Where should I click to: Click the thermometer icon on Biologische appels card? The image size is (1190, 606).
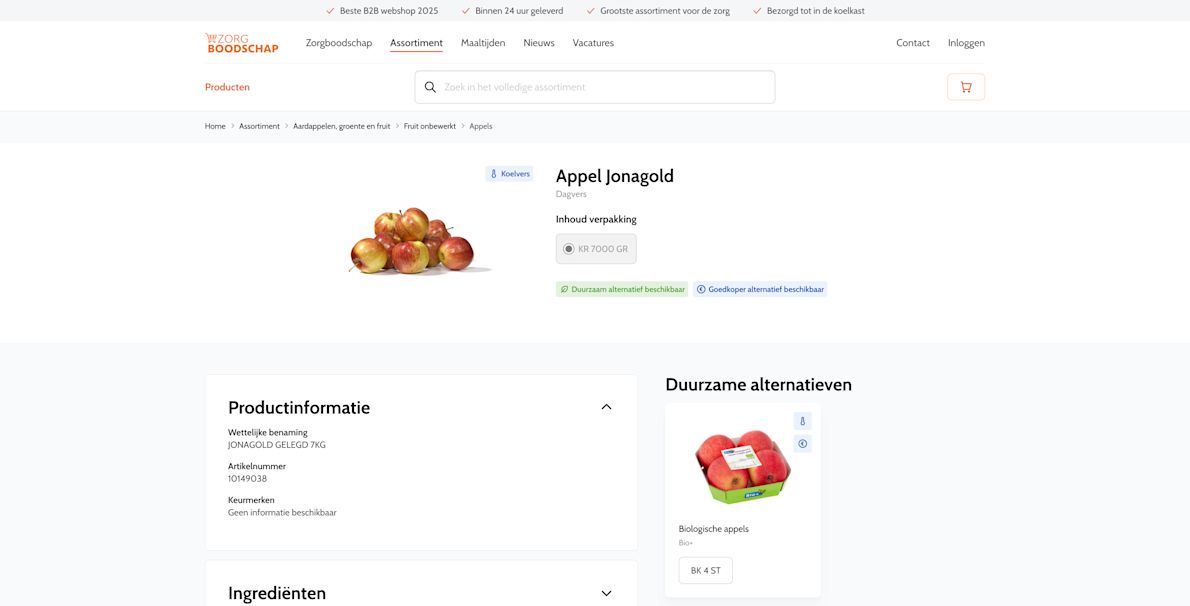802,420
